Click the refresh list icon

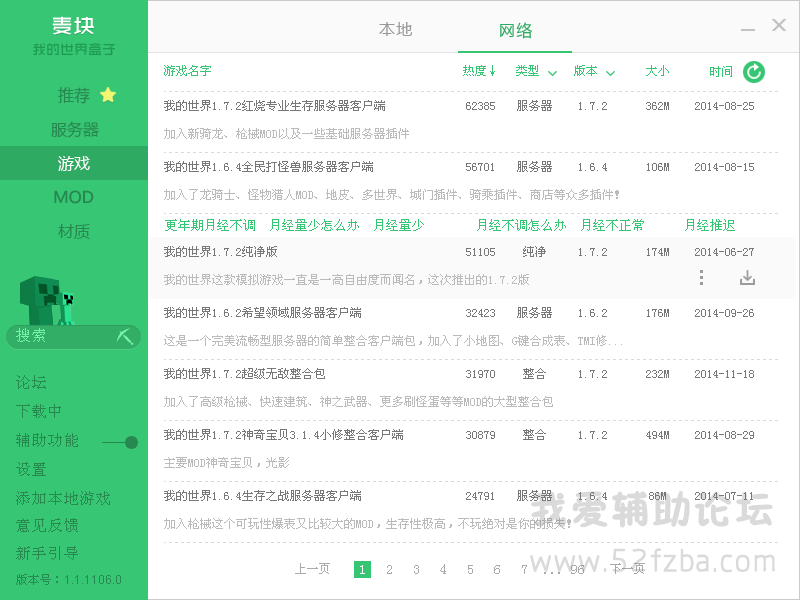tap(754, 71)
